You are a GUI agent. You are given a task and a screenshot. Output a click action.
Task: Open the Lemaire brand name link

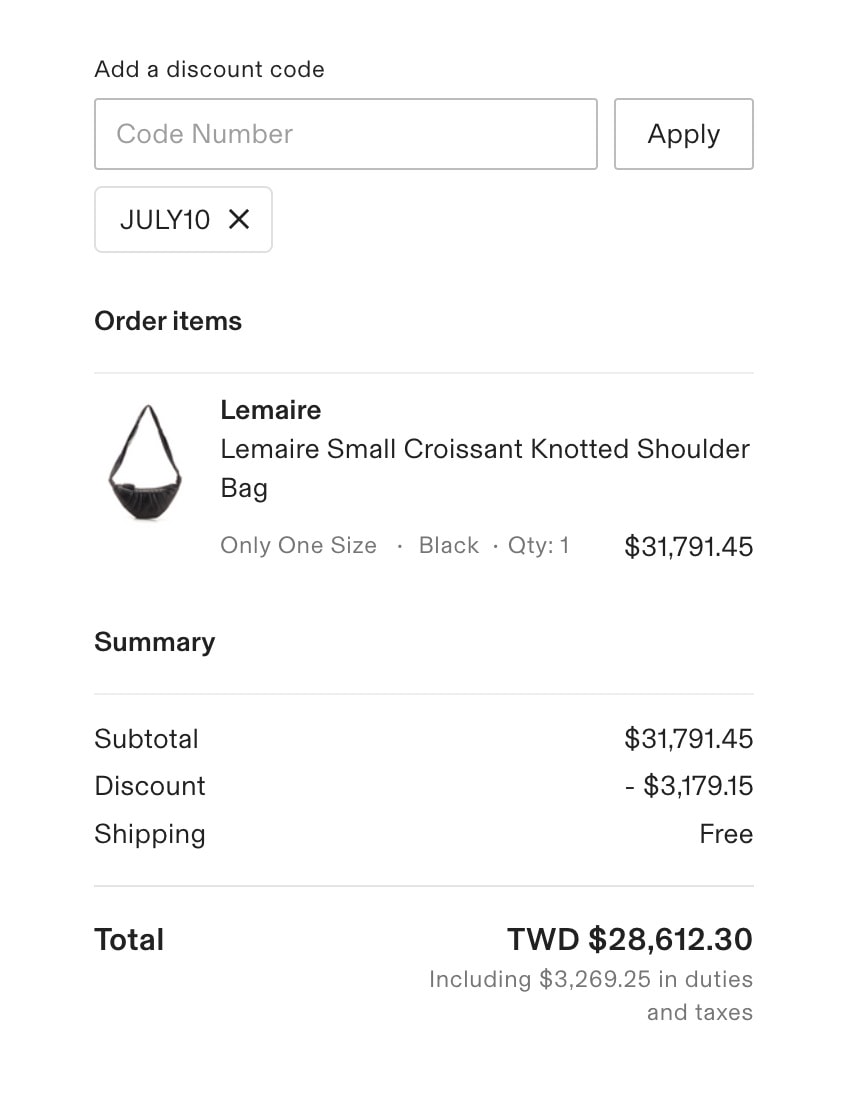pyautogui.click(x=271, y=410)
